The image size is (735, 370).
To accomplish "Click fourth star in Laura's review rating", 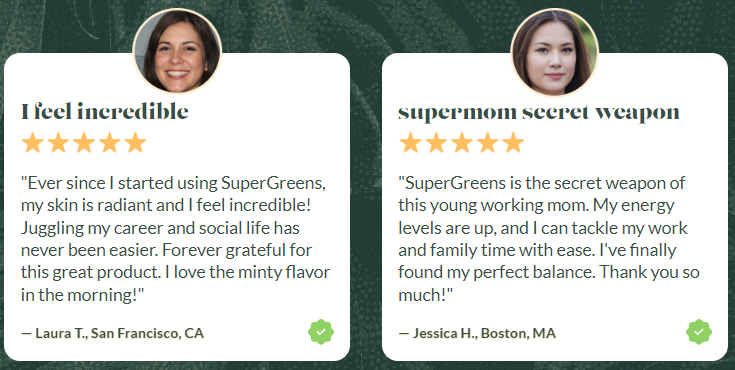I will tap(110, 142).
